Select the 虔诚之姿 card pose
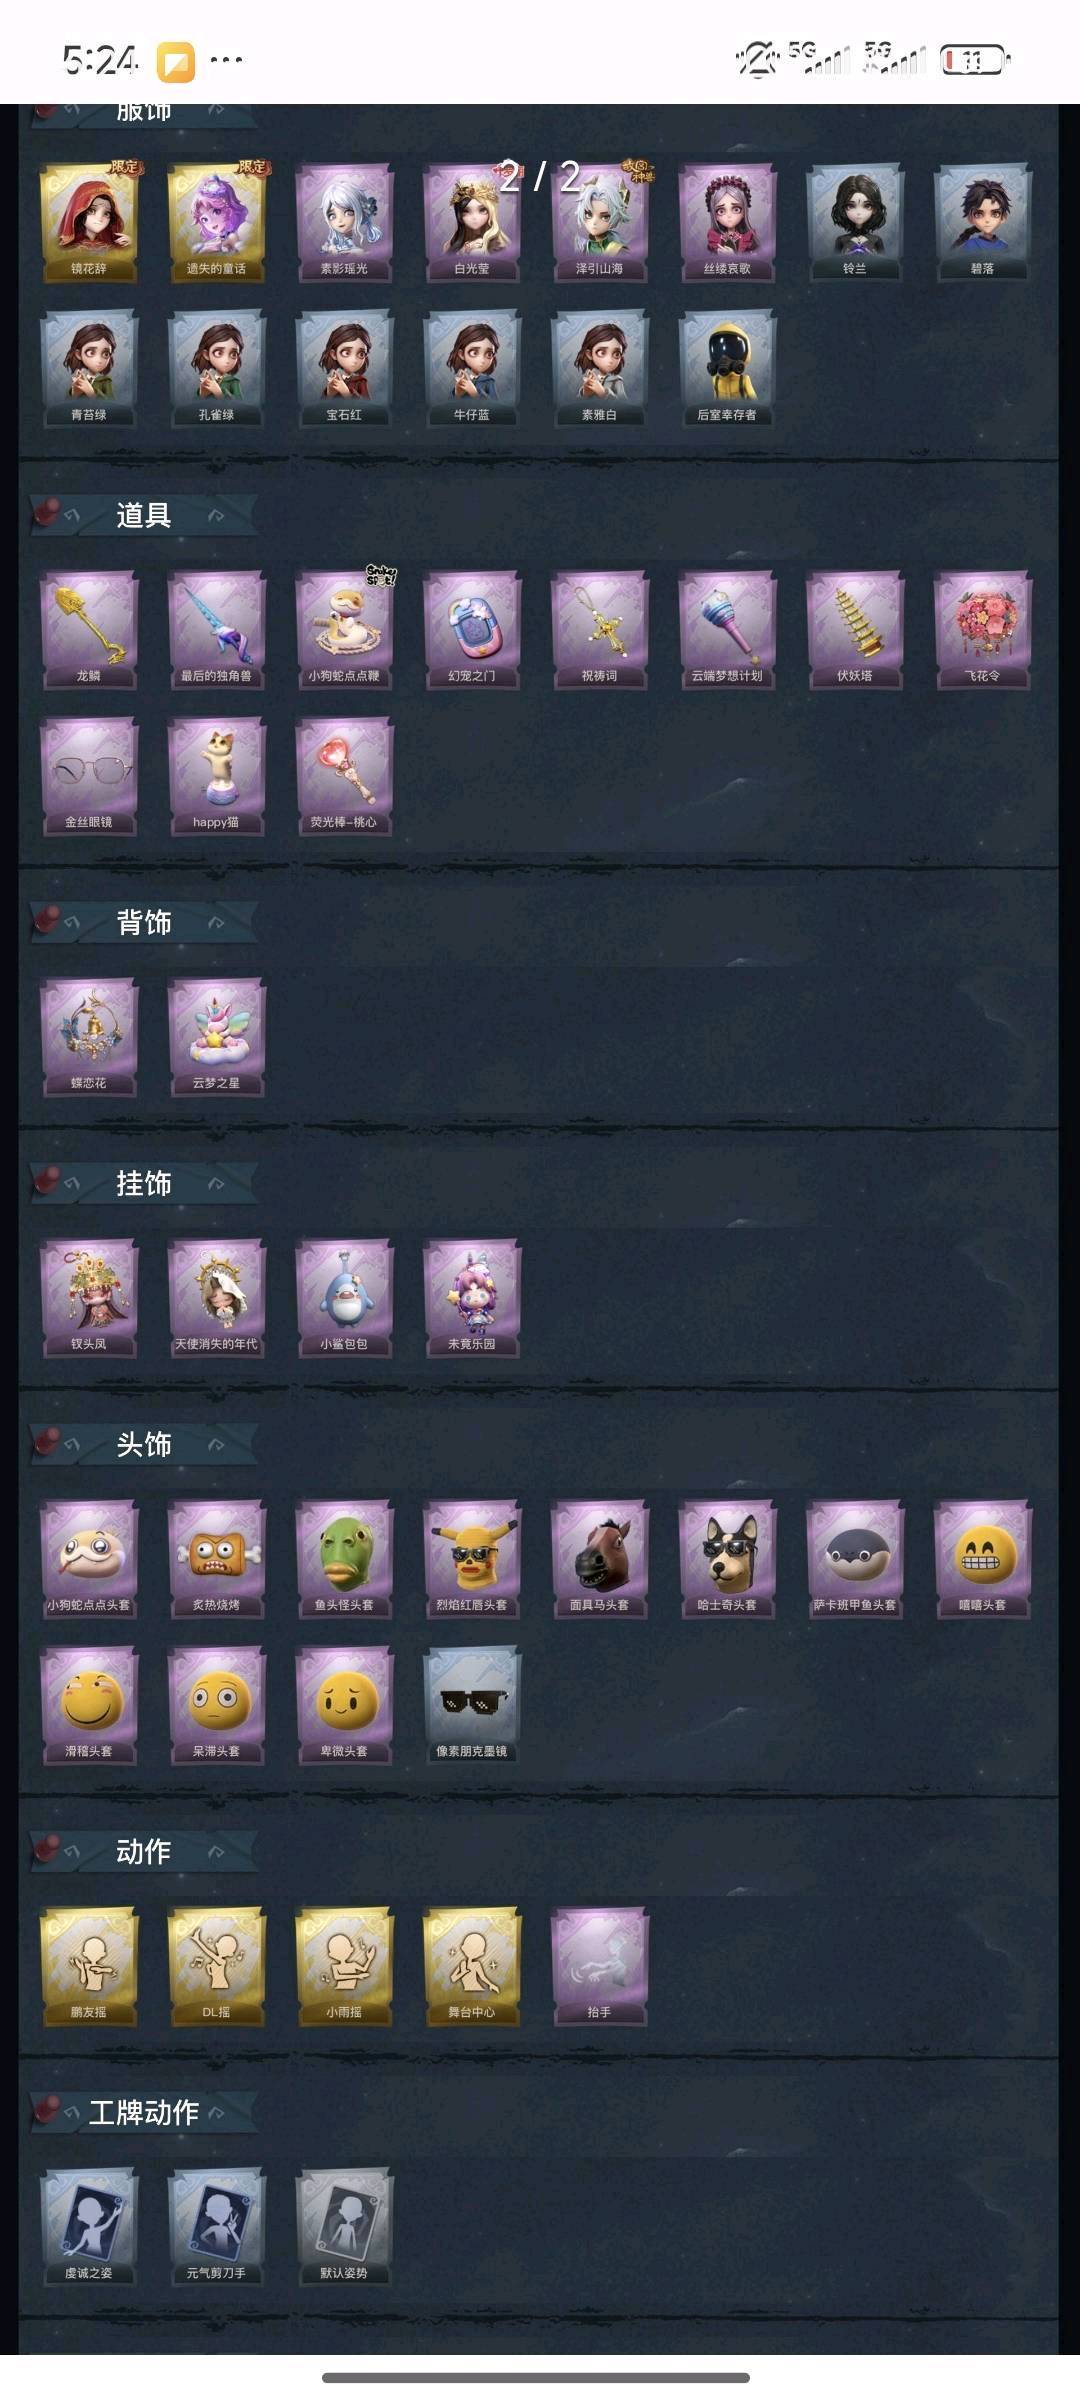Viewport: 1080px width, 2400px height. click(x=89, y=2226)
